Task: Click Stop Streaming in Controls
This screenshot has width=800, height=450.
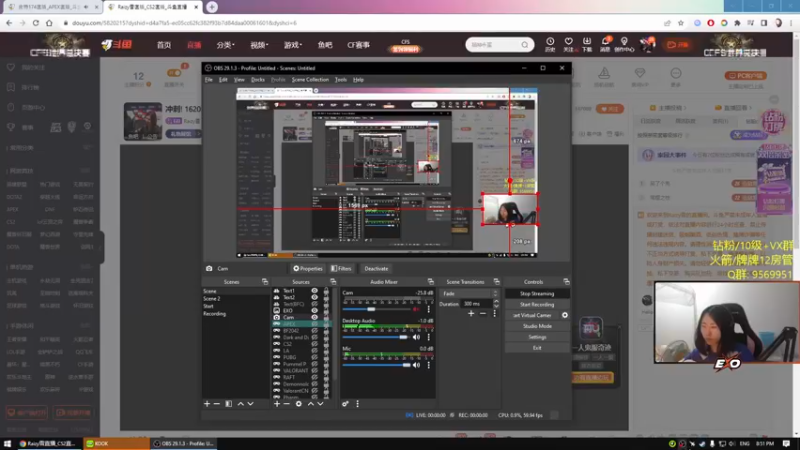Action: [x=537, y=293]
